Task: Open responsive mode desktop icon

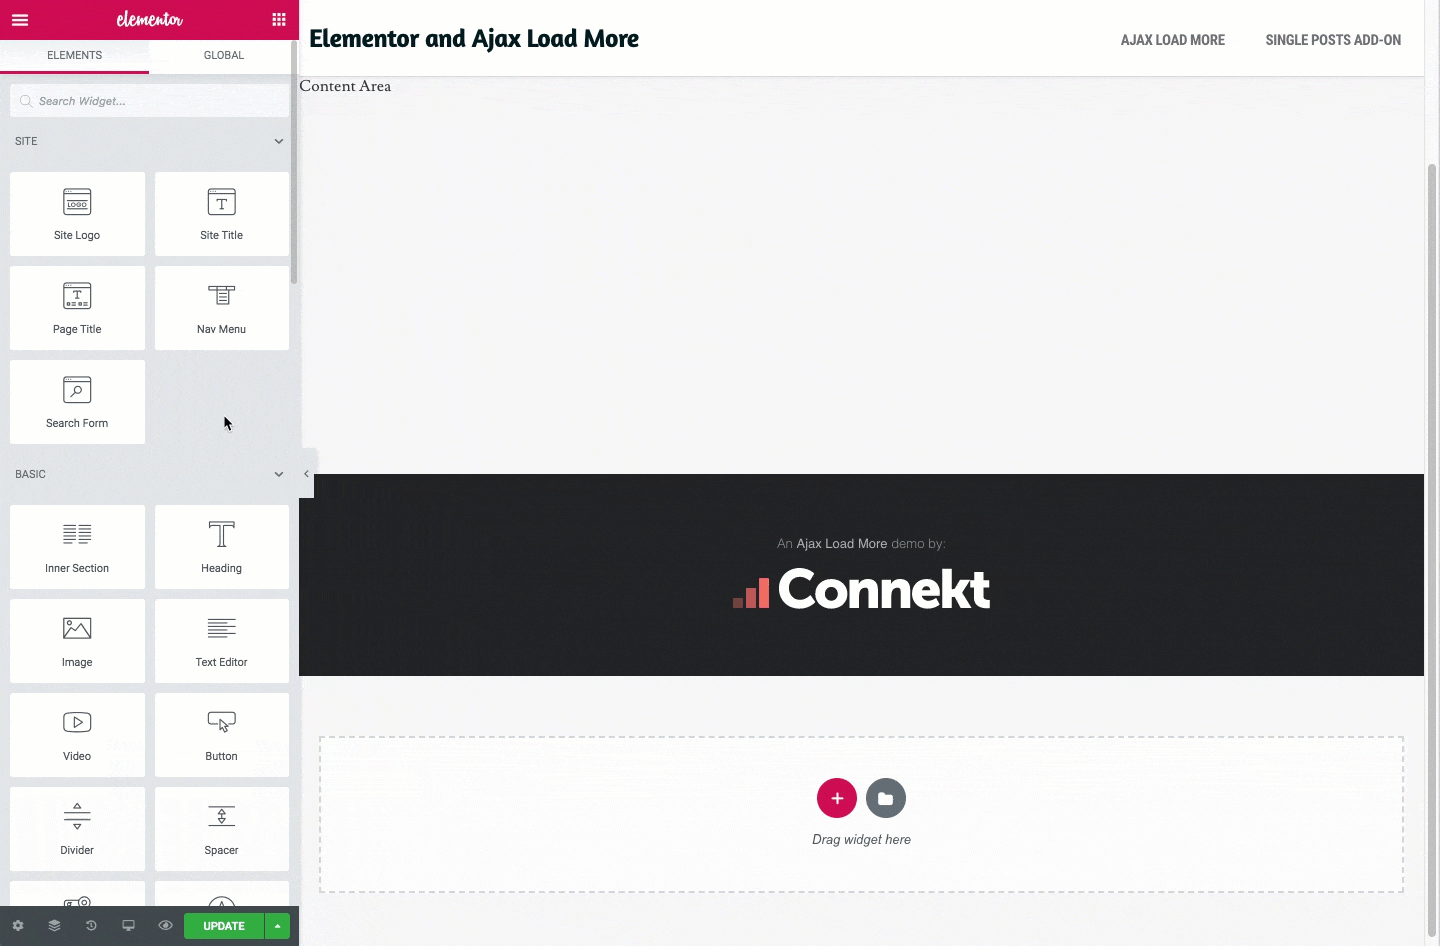Action: (x=128, y=926)
